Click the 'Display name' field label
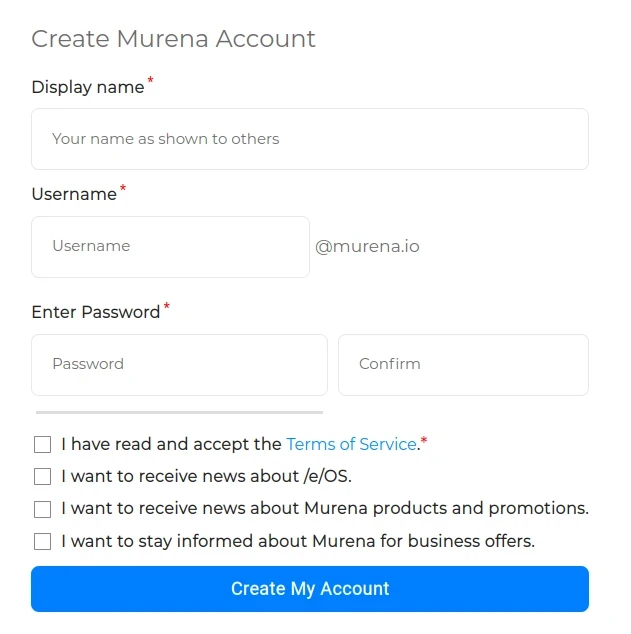The width and height of the screenshot is (631, 634). coord(88,87)
